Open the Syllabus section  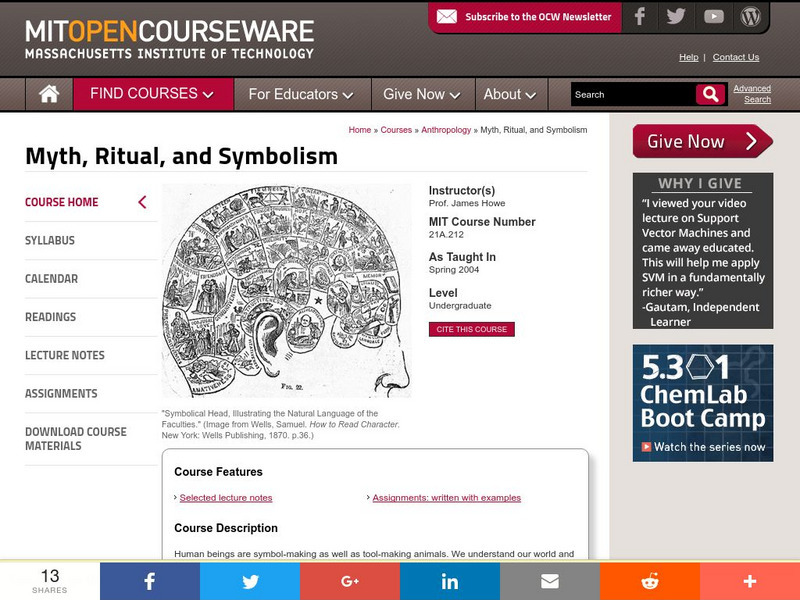point(50,240)
